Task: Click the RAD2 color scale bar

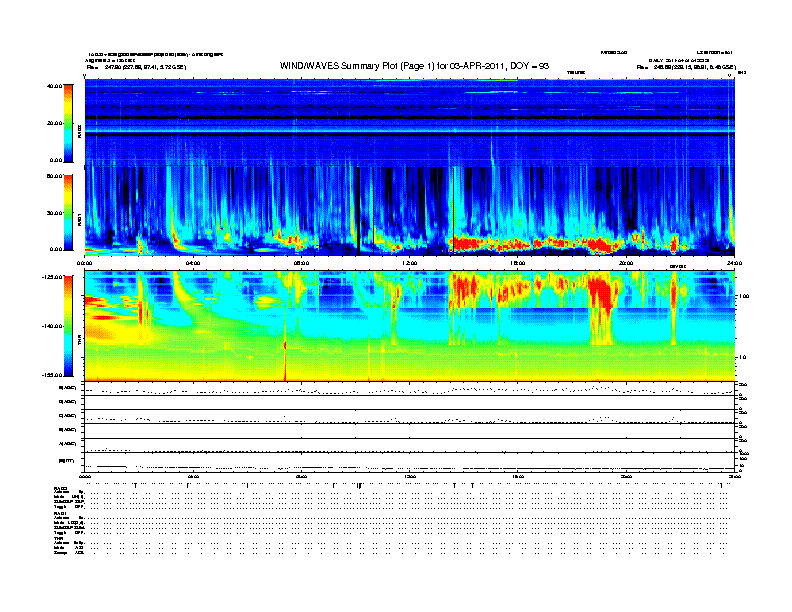Action: pyautogui.click(x=68, y=123)
